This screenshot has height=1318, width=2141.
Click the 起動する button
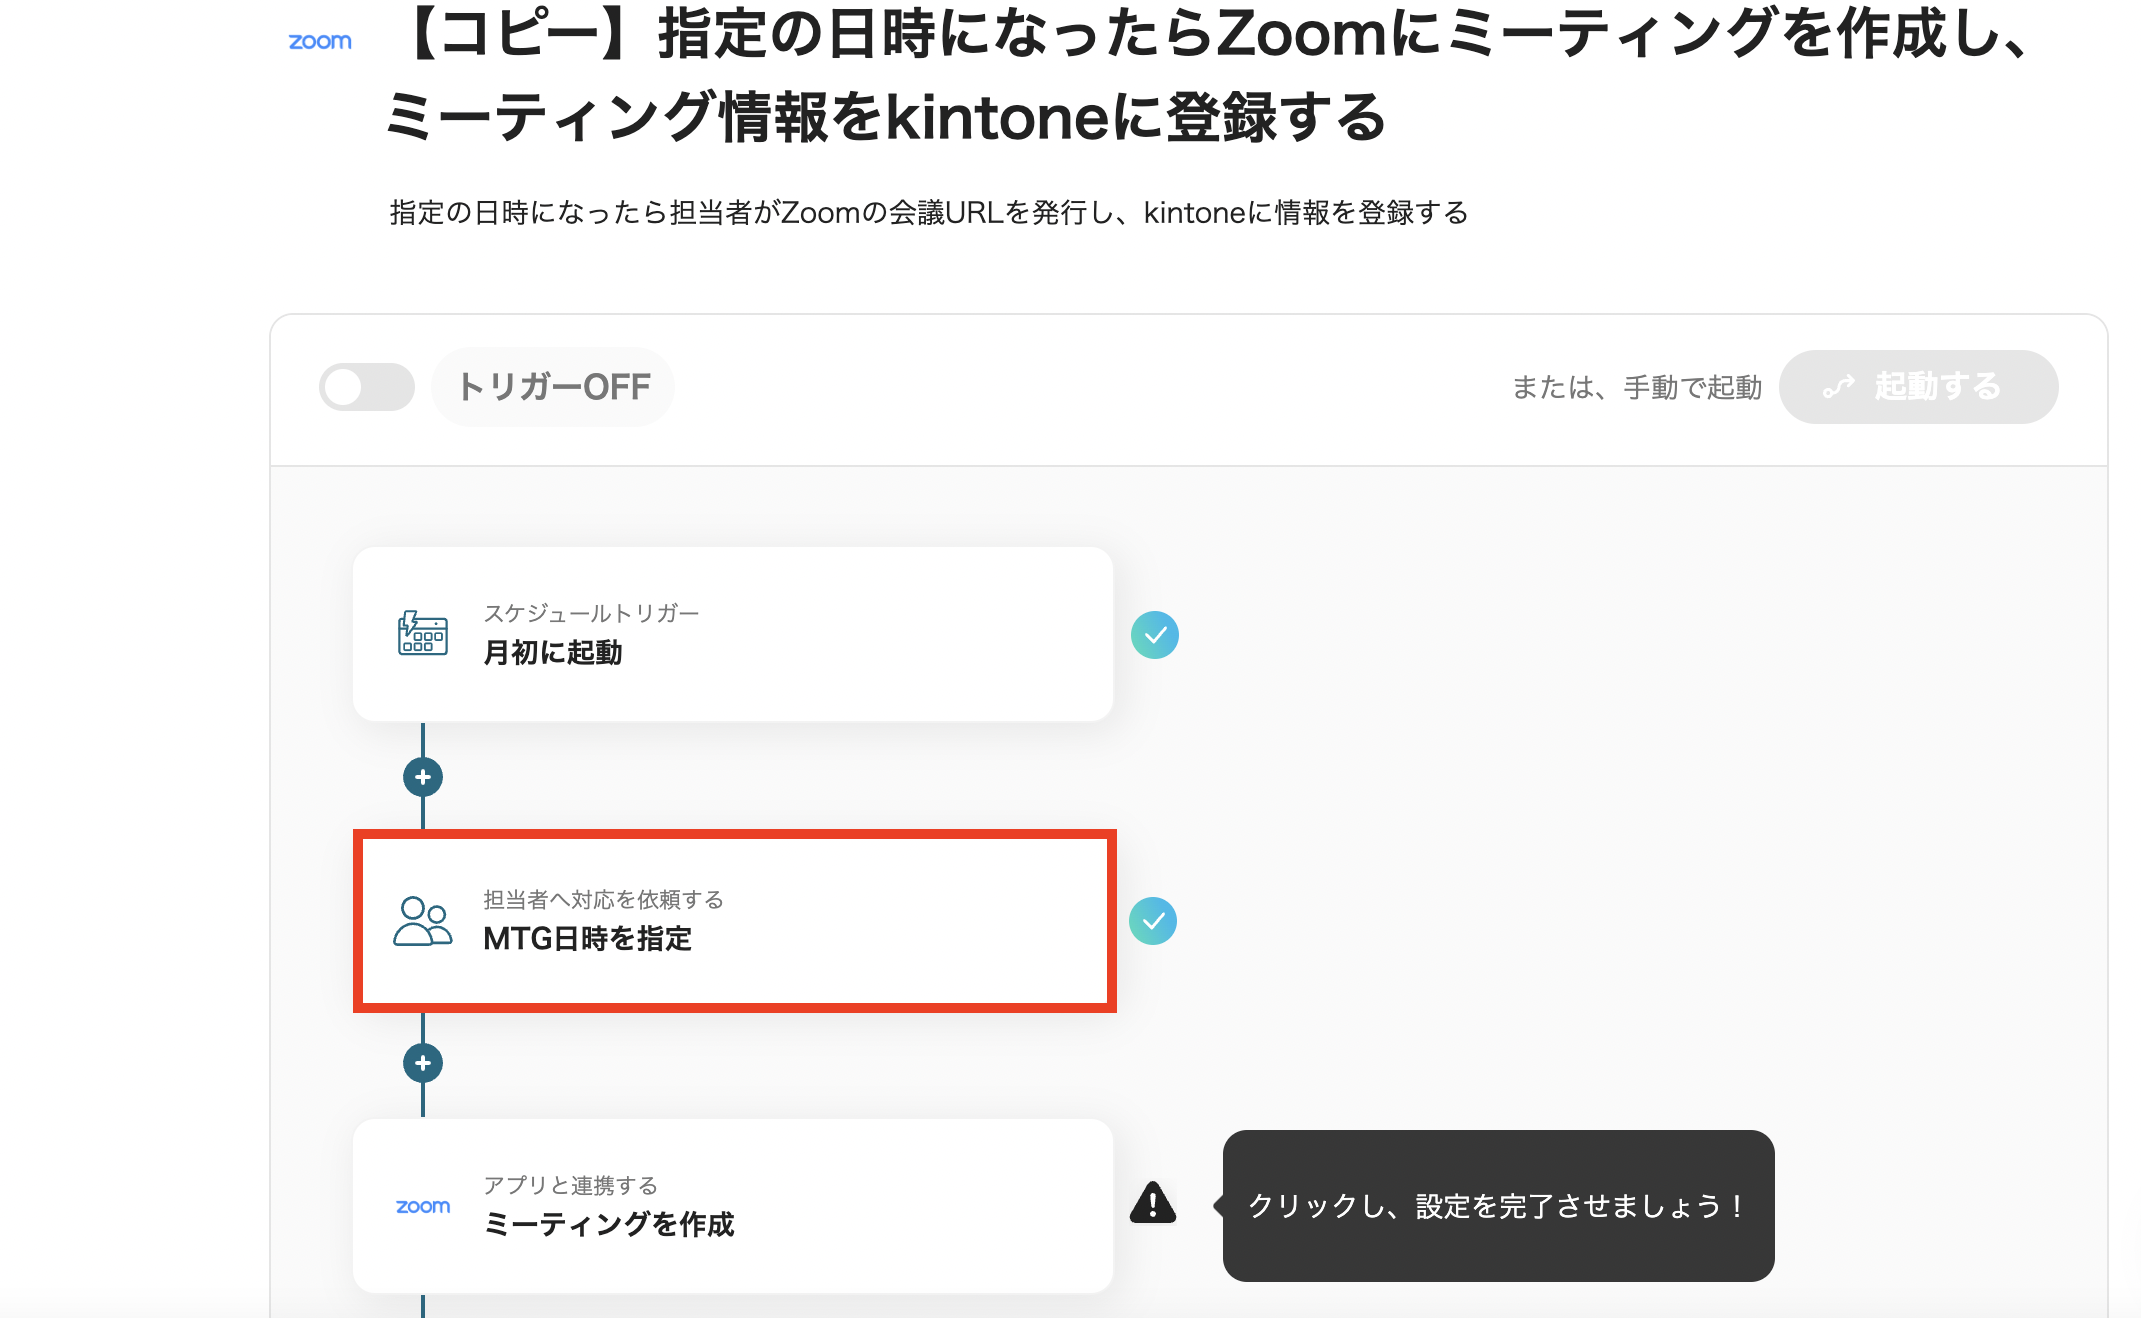click(1918, 387)
